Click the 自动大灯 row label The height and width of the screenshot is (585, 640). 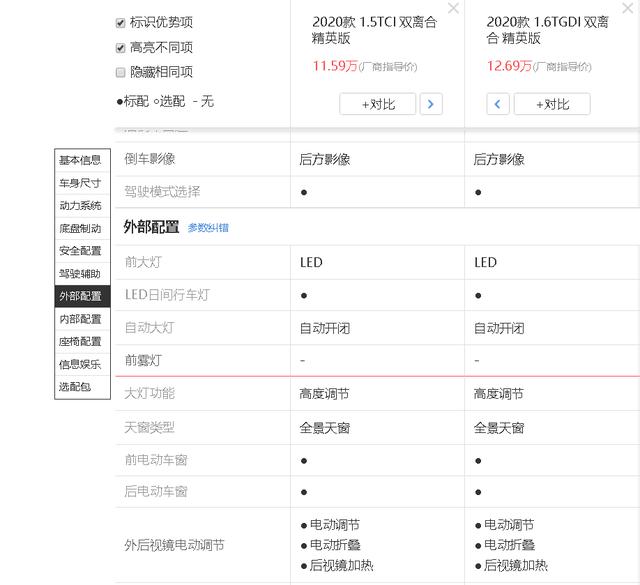click(x=150, y=328)
